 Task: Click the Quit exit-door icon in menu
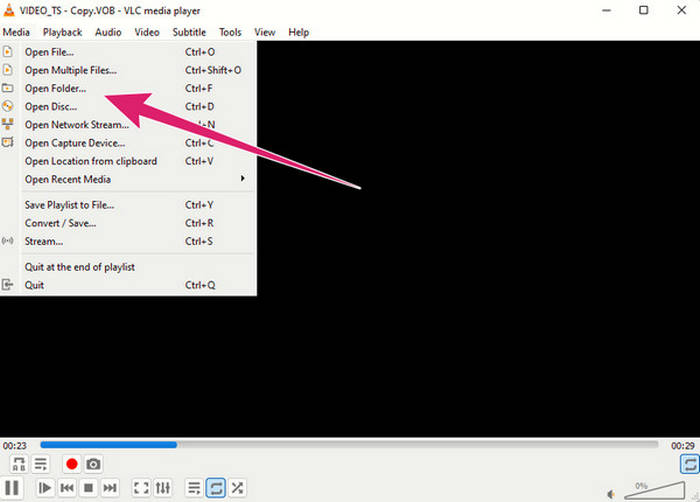pyautogui.click(x=8, y=284)
